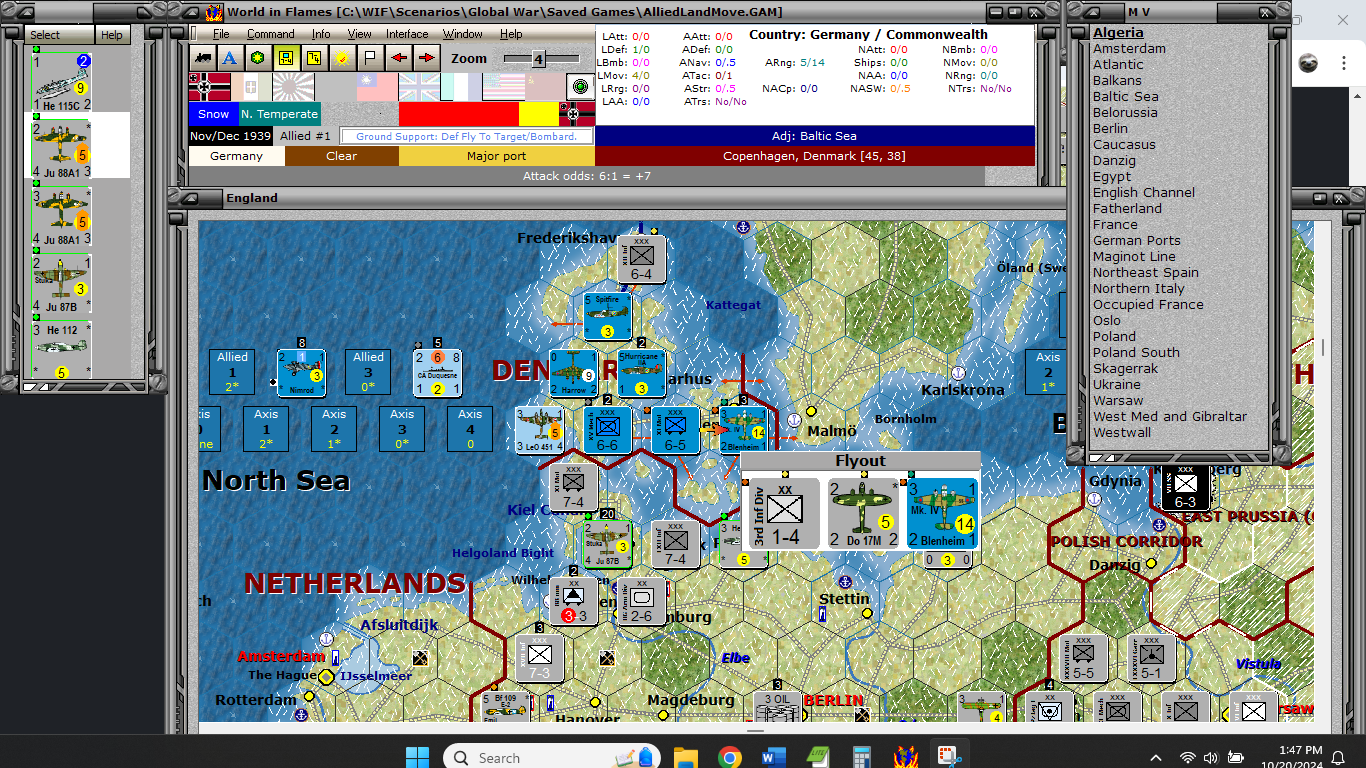Toggle the small yellow 7-4 counter toolbar button

(x=314, y=58)
